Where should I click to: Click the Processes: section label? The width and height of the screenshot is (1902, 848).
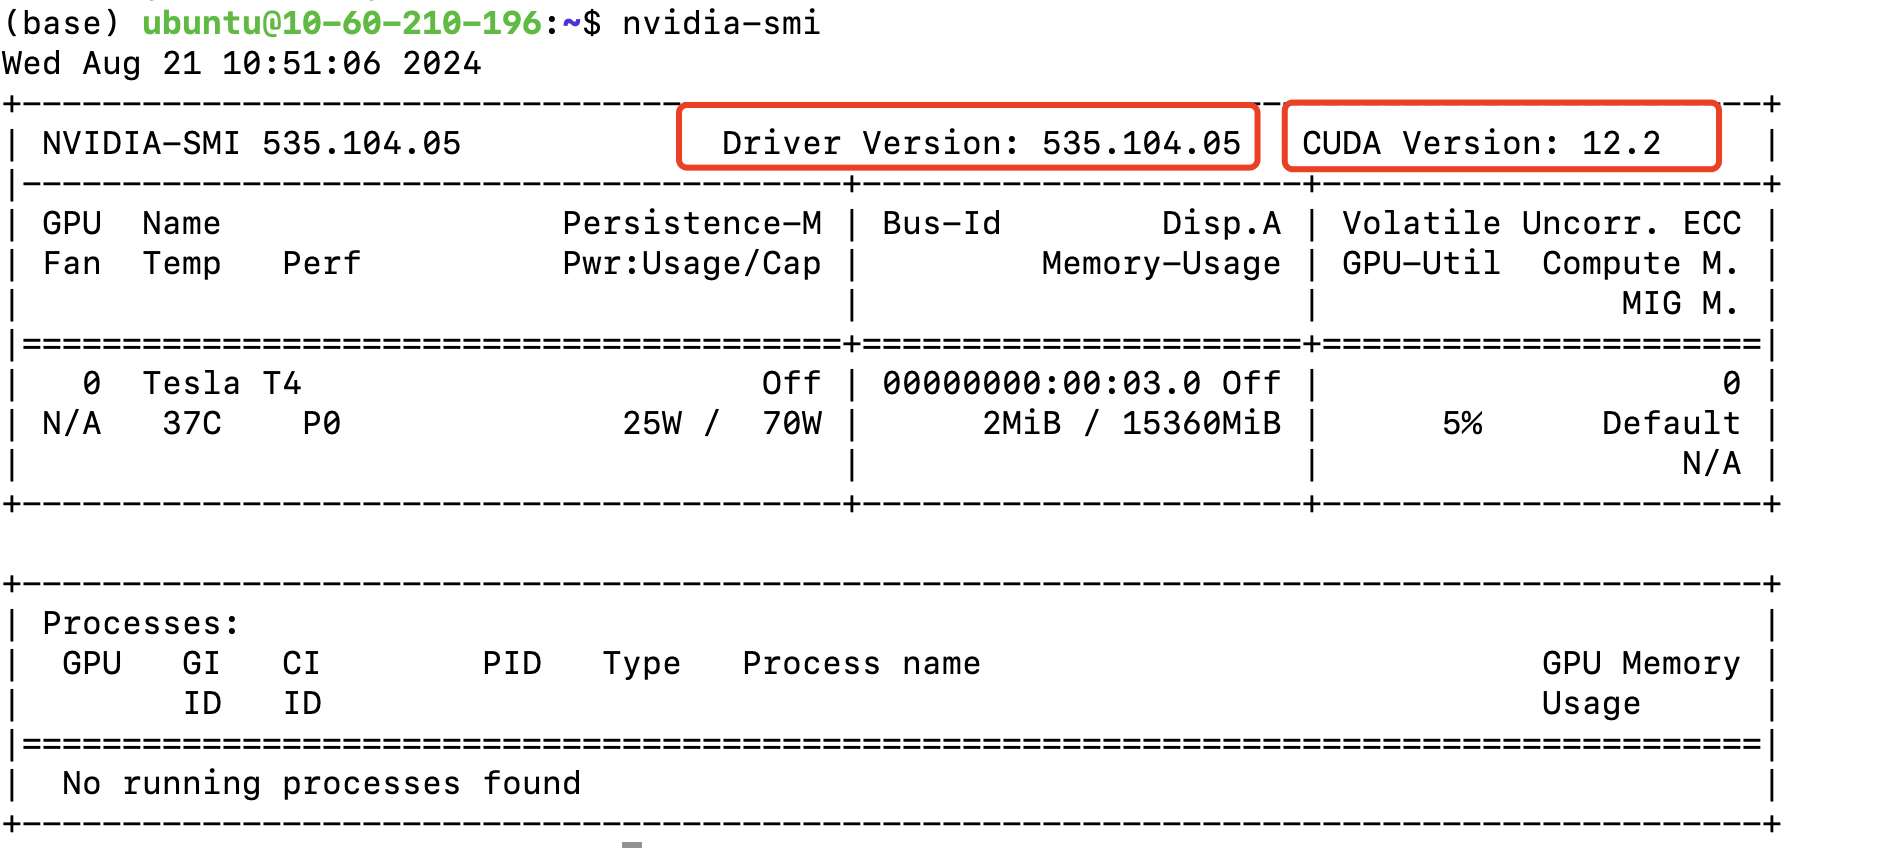tap(141, 623)
